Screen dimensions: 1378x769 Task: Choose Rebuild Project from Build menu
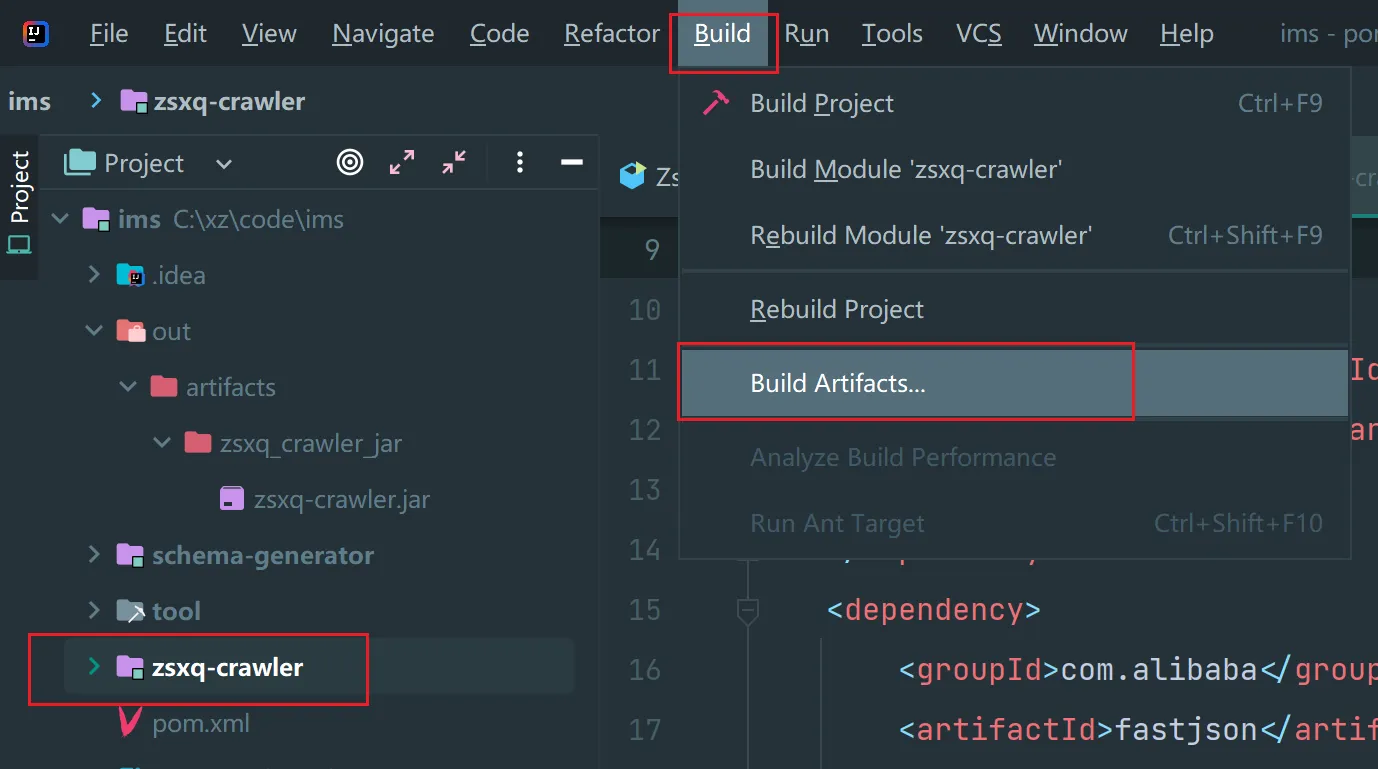836,309
